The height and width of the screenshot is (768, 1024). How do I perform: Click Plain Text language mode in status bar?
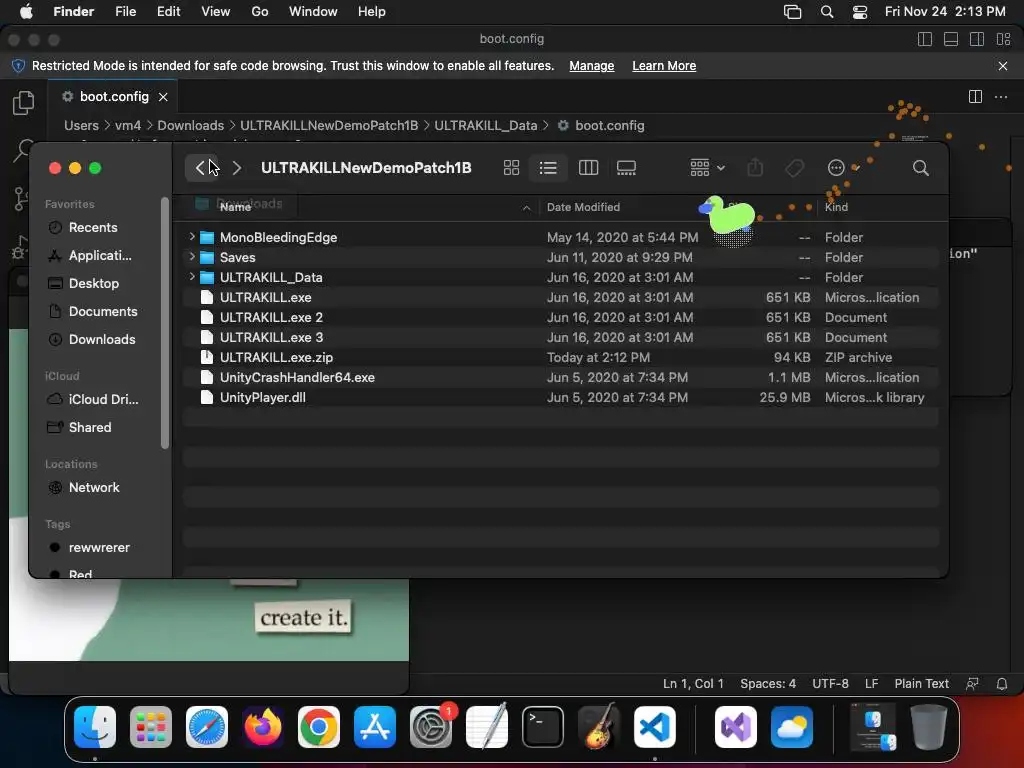click(x=921, y=684)
